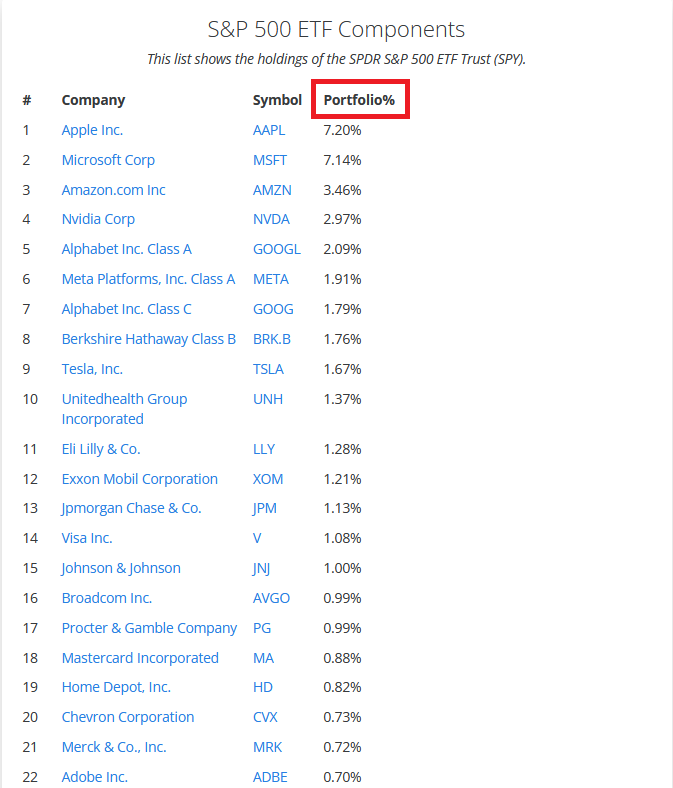Open the Apple Inc. company link
Viewport: 673px width, 788px height.
(92, 130)
